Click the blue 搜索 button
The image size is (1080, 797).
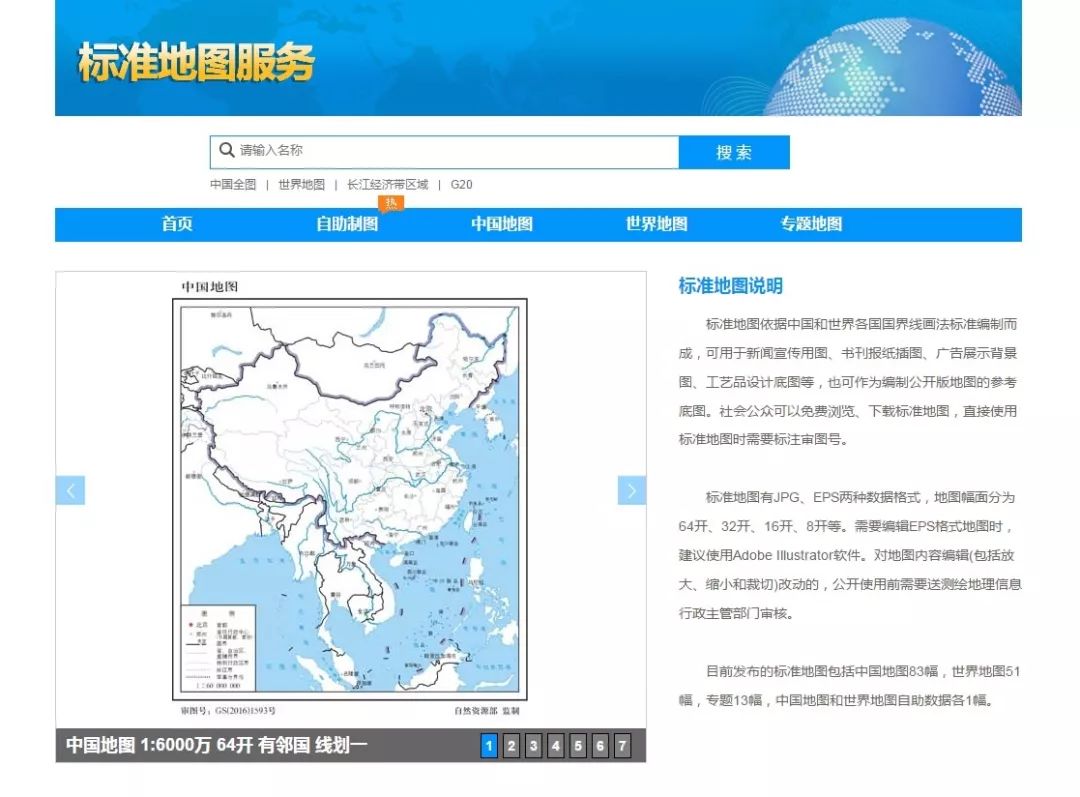pyautogui.click(x=734, y=152)
